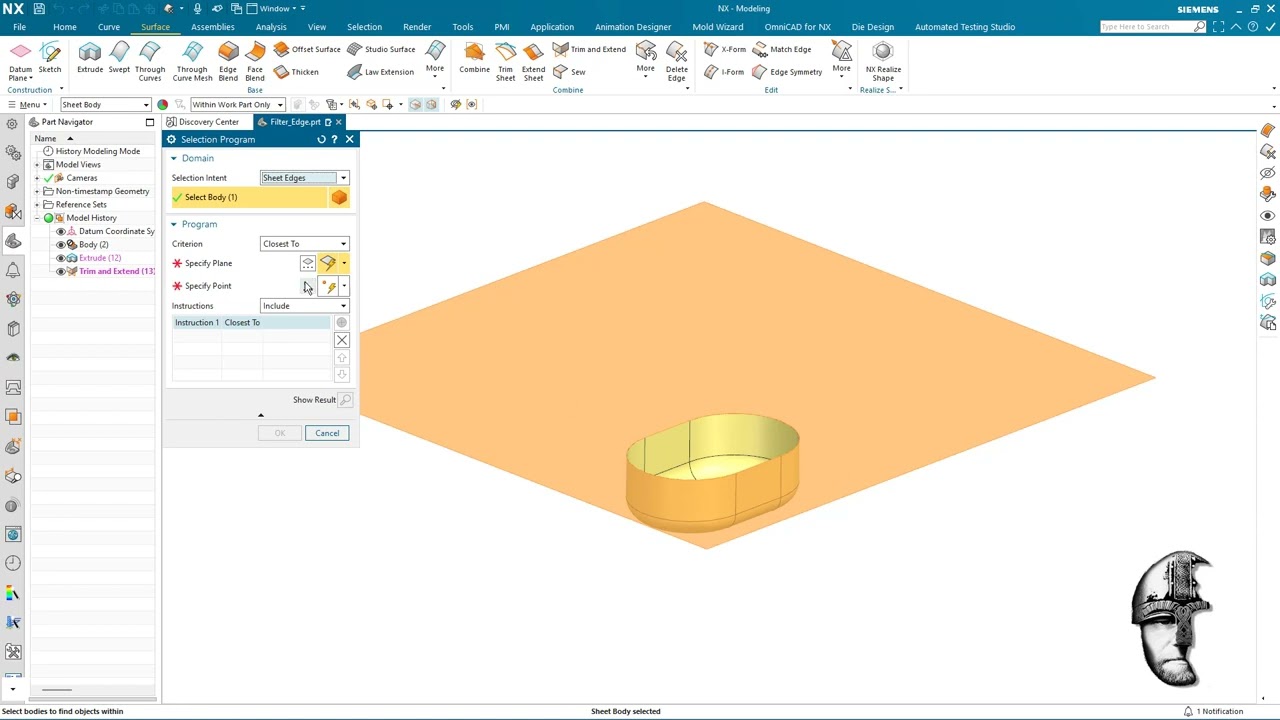This screenshot has height=720, width=1280.
Task: Collapse the Program section
Action: 173,224
